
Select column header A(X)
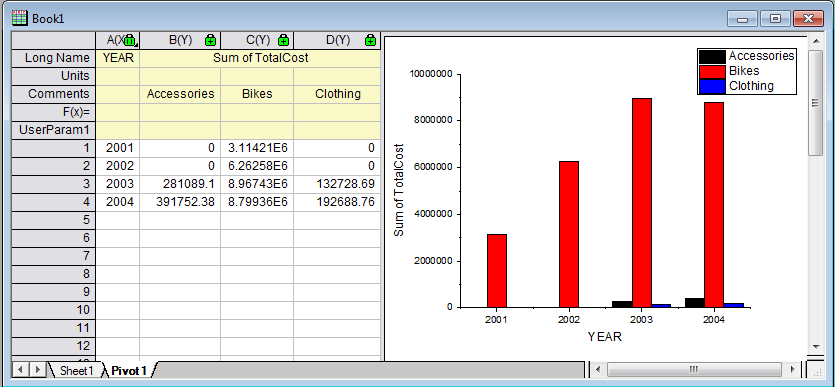coord(118,40)
